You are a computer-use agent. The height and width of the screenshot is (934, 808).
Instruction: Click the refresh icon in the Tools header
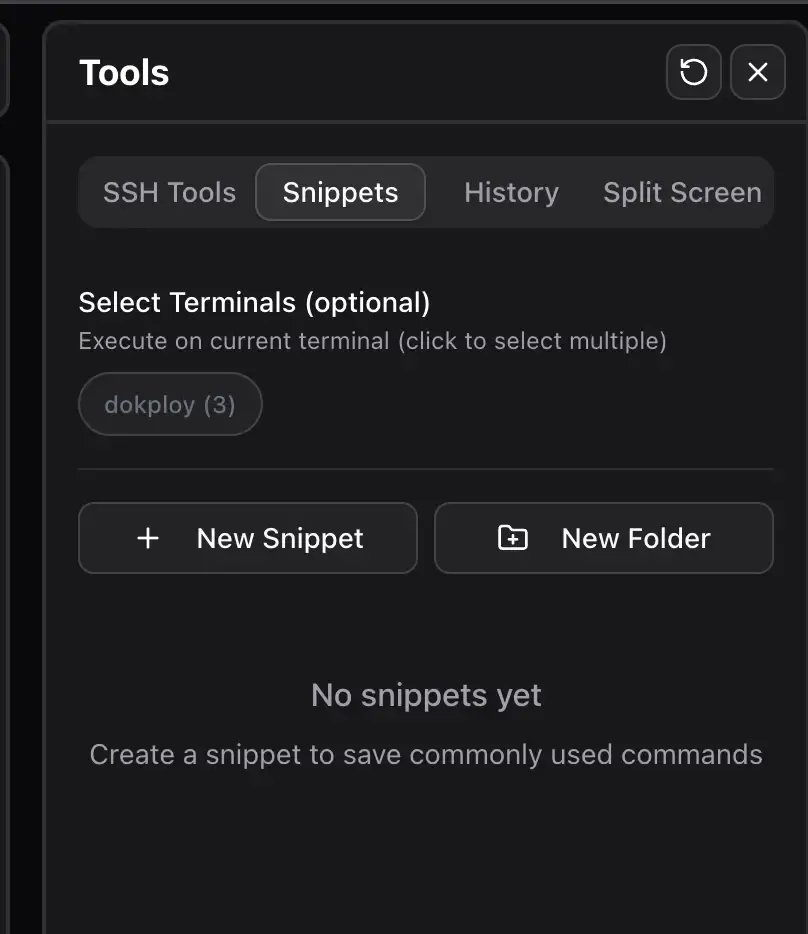(x=693, y=72)
